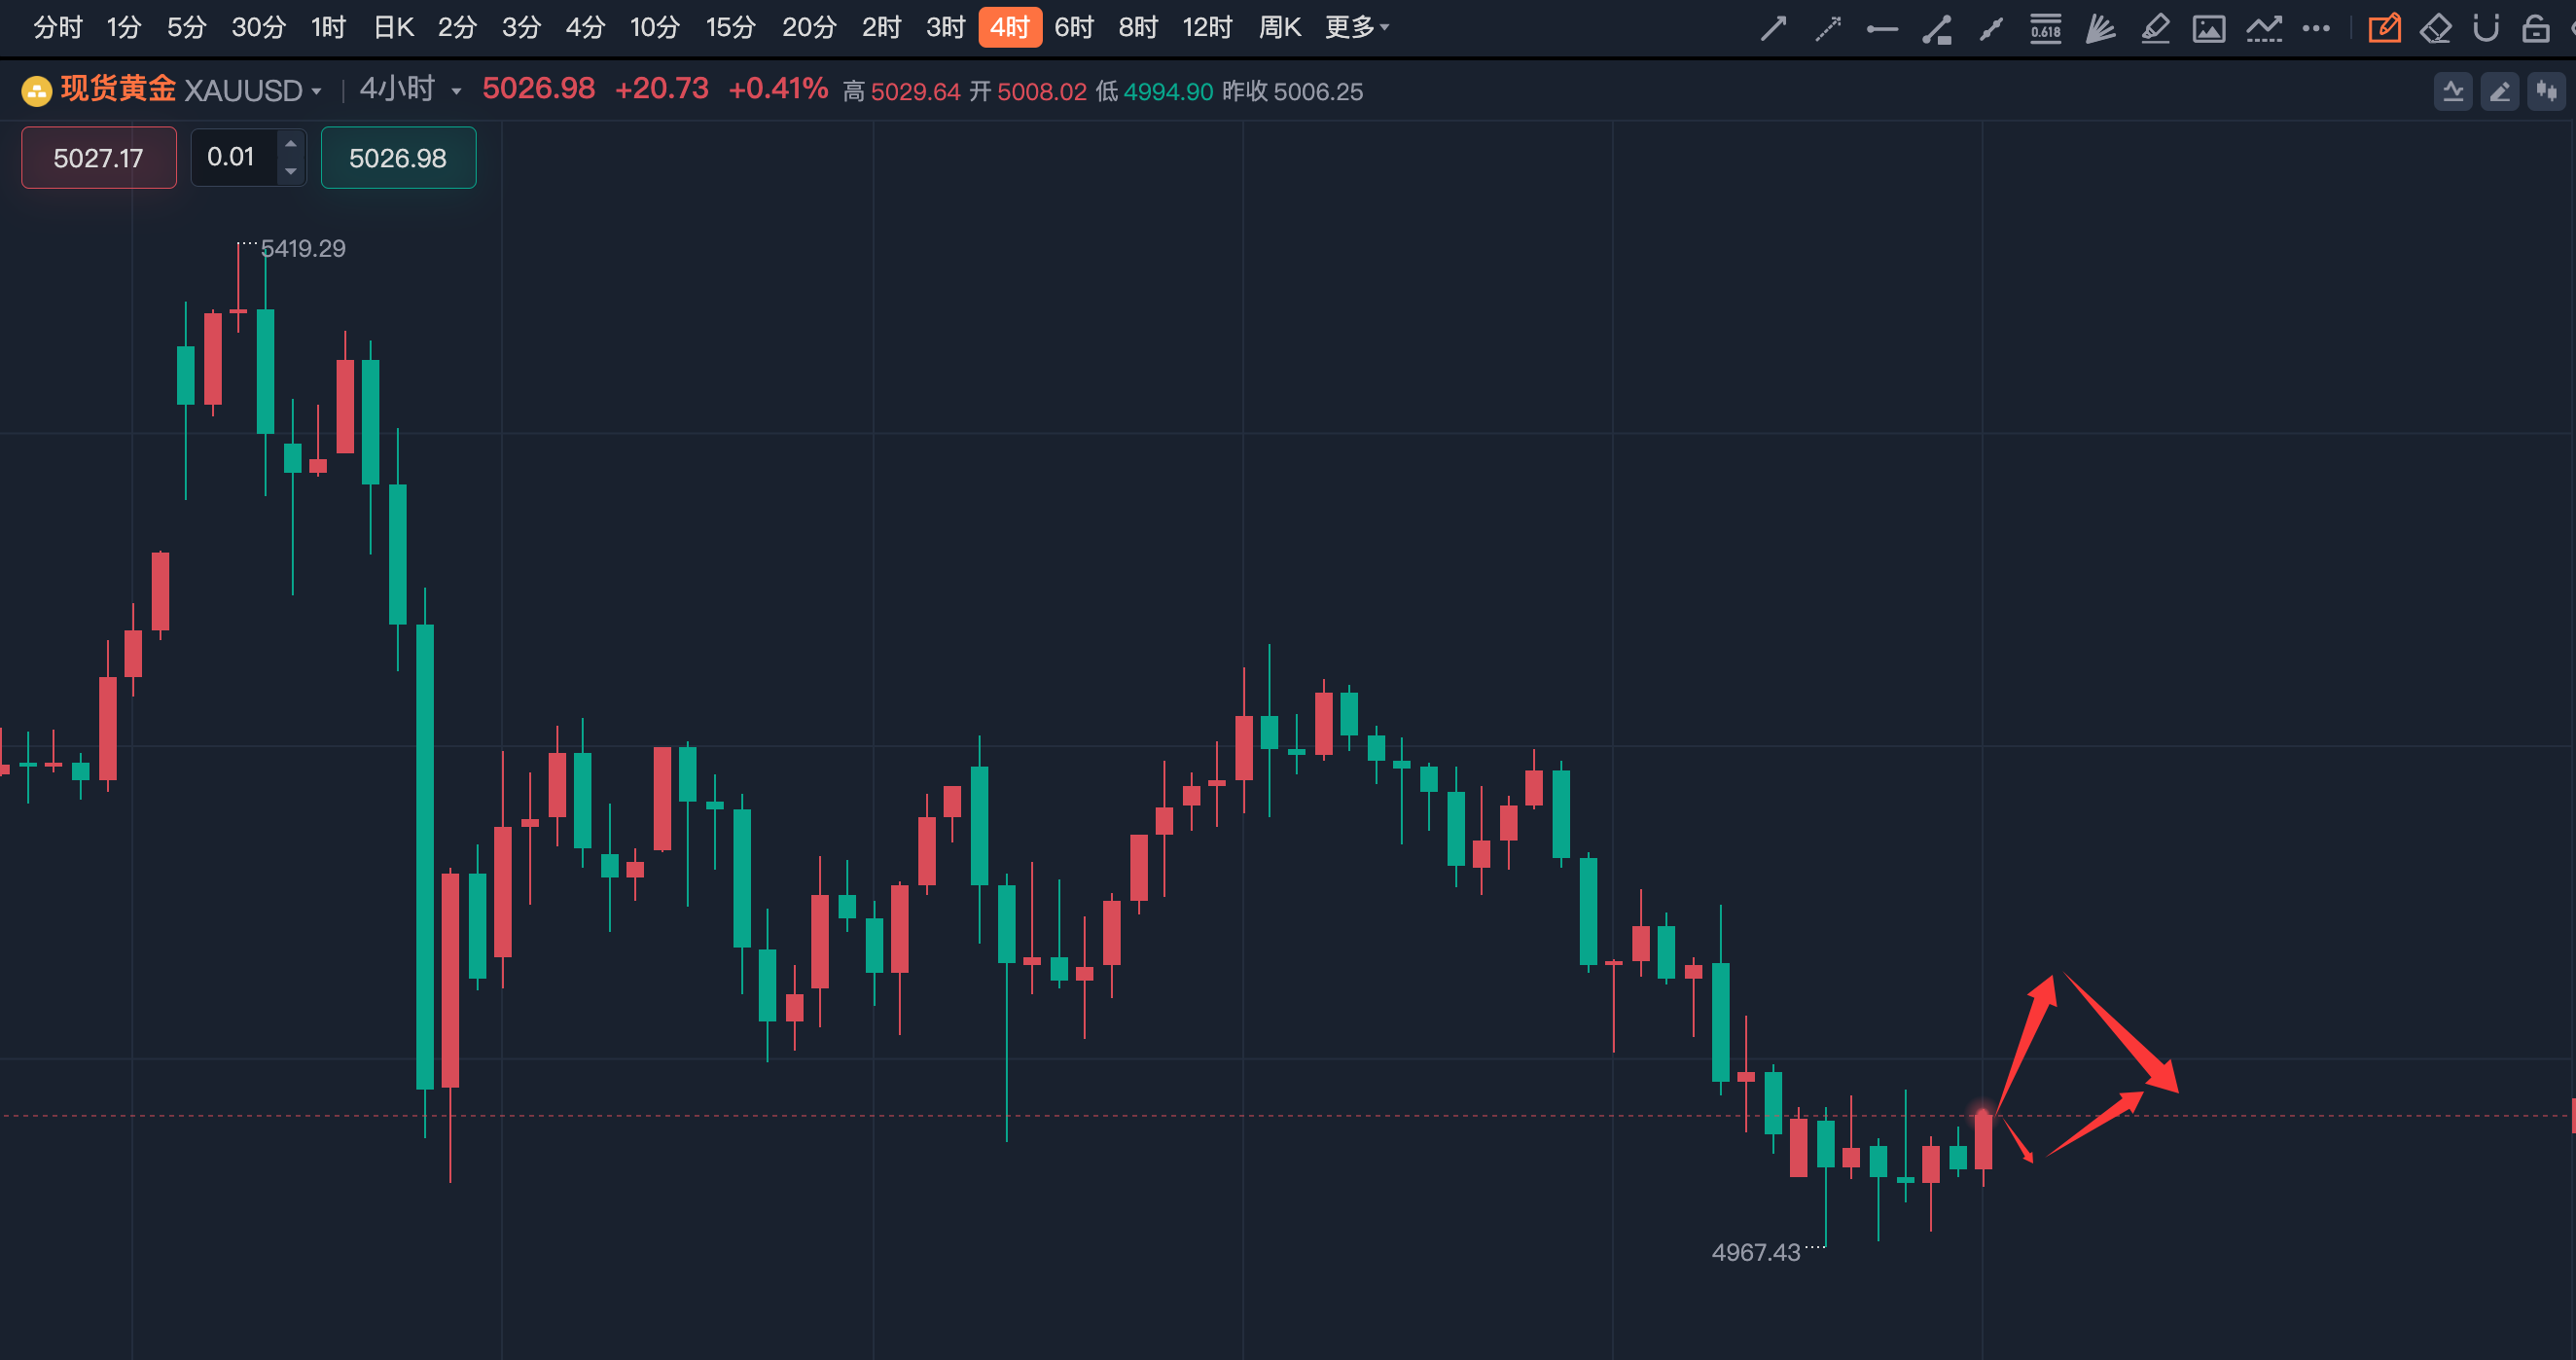Choose the highlighter marker tool

(2154, 28)
